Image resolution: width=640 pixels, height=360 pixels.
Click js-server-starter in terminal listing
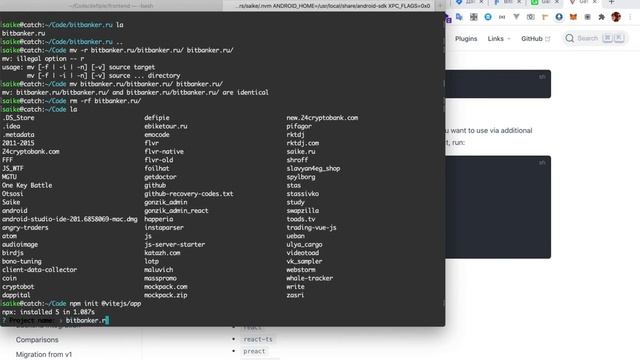(x=175, y=244)
